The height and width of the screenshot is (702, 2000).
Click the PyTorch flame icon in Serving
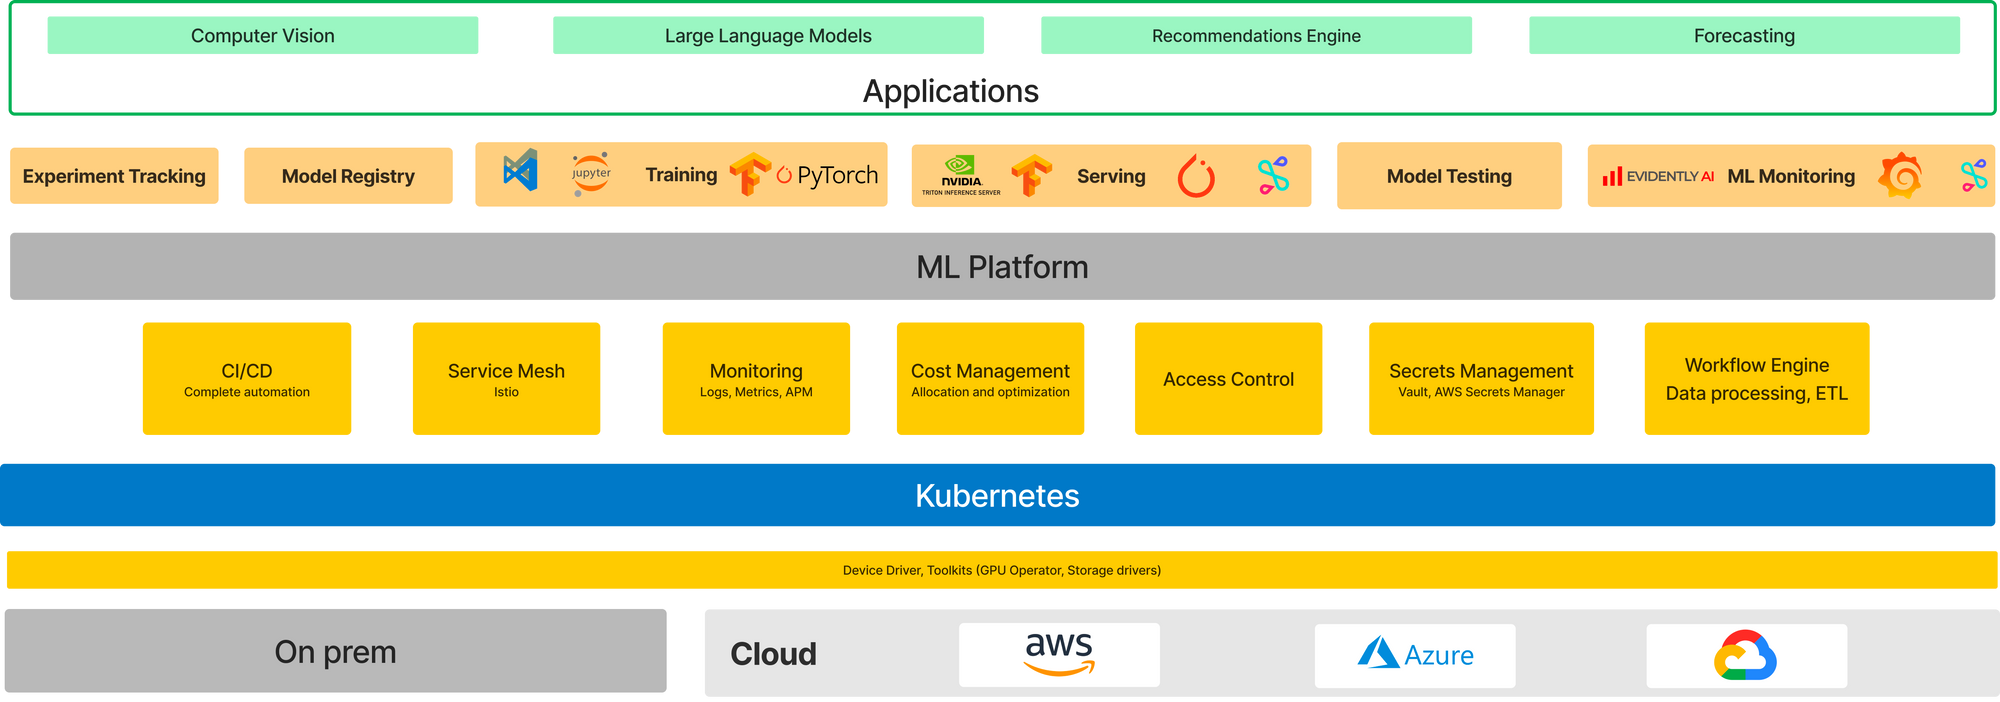click(1196, 177)
